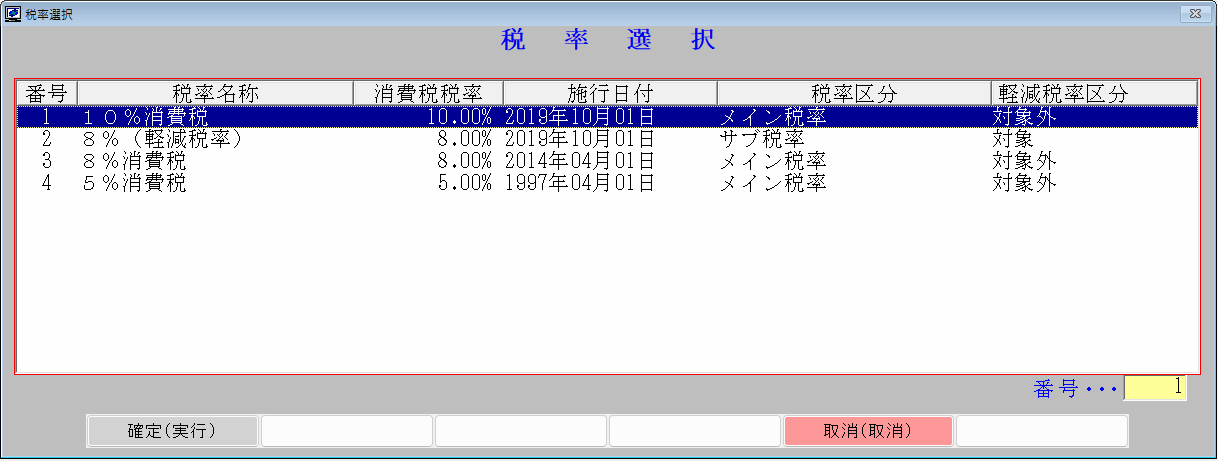The width and height of the screenshot is (1218, 461).
Task: Click the 1997年04月01日 date cell
Action: (580, 183)
